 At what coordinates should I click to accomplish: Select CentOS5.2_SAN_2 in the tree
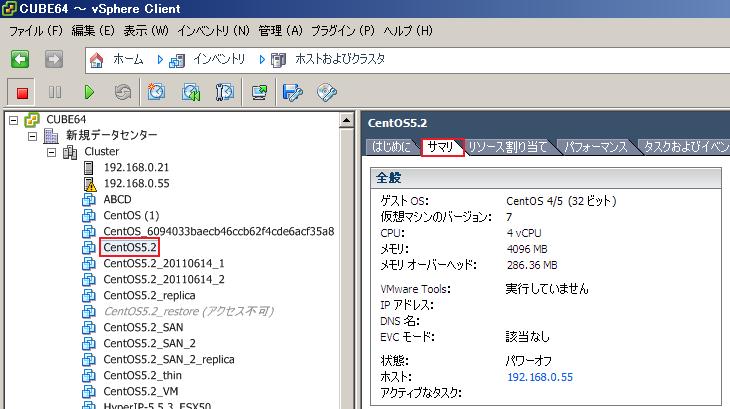click(x=149, y=343)
